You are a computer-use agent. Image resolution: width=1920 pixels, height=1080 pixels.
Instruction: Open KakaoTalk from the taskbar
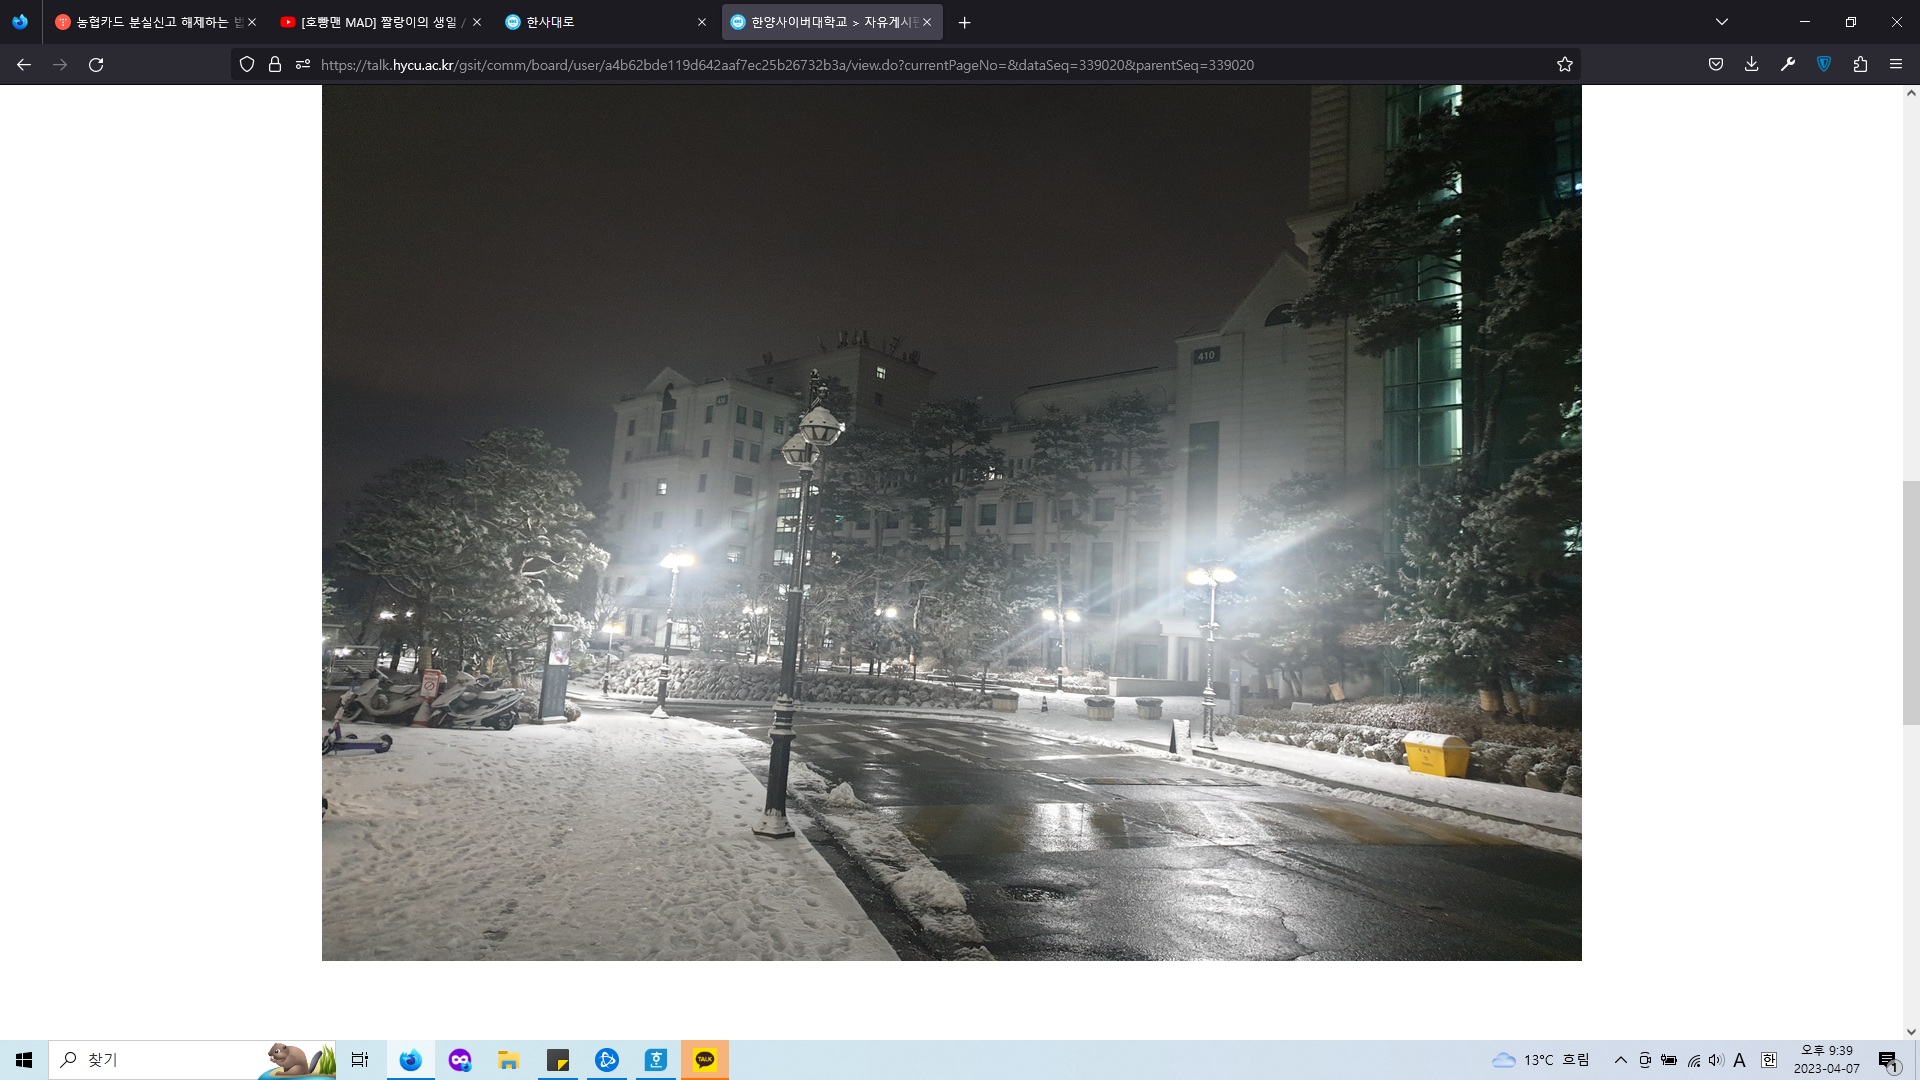(x=705, y=1060)
